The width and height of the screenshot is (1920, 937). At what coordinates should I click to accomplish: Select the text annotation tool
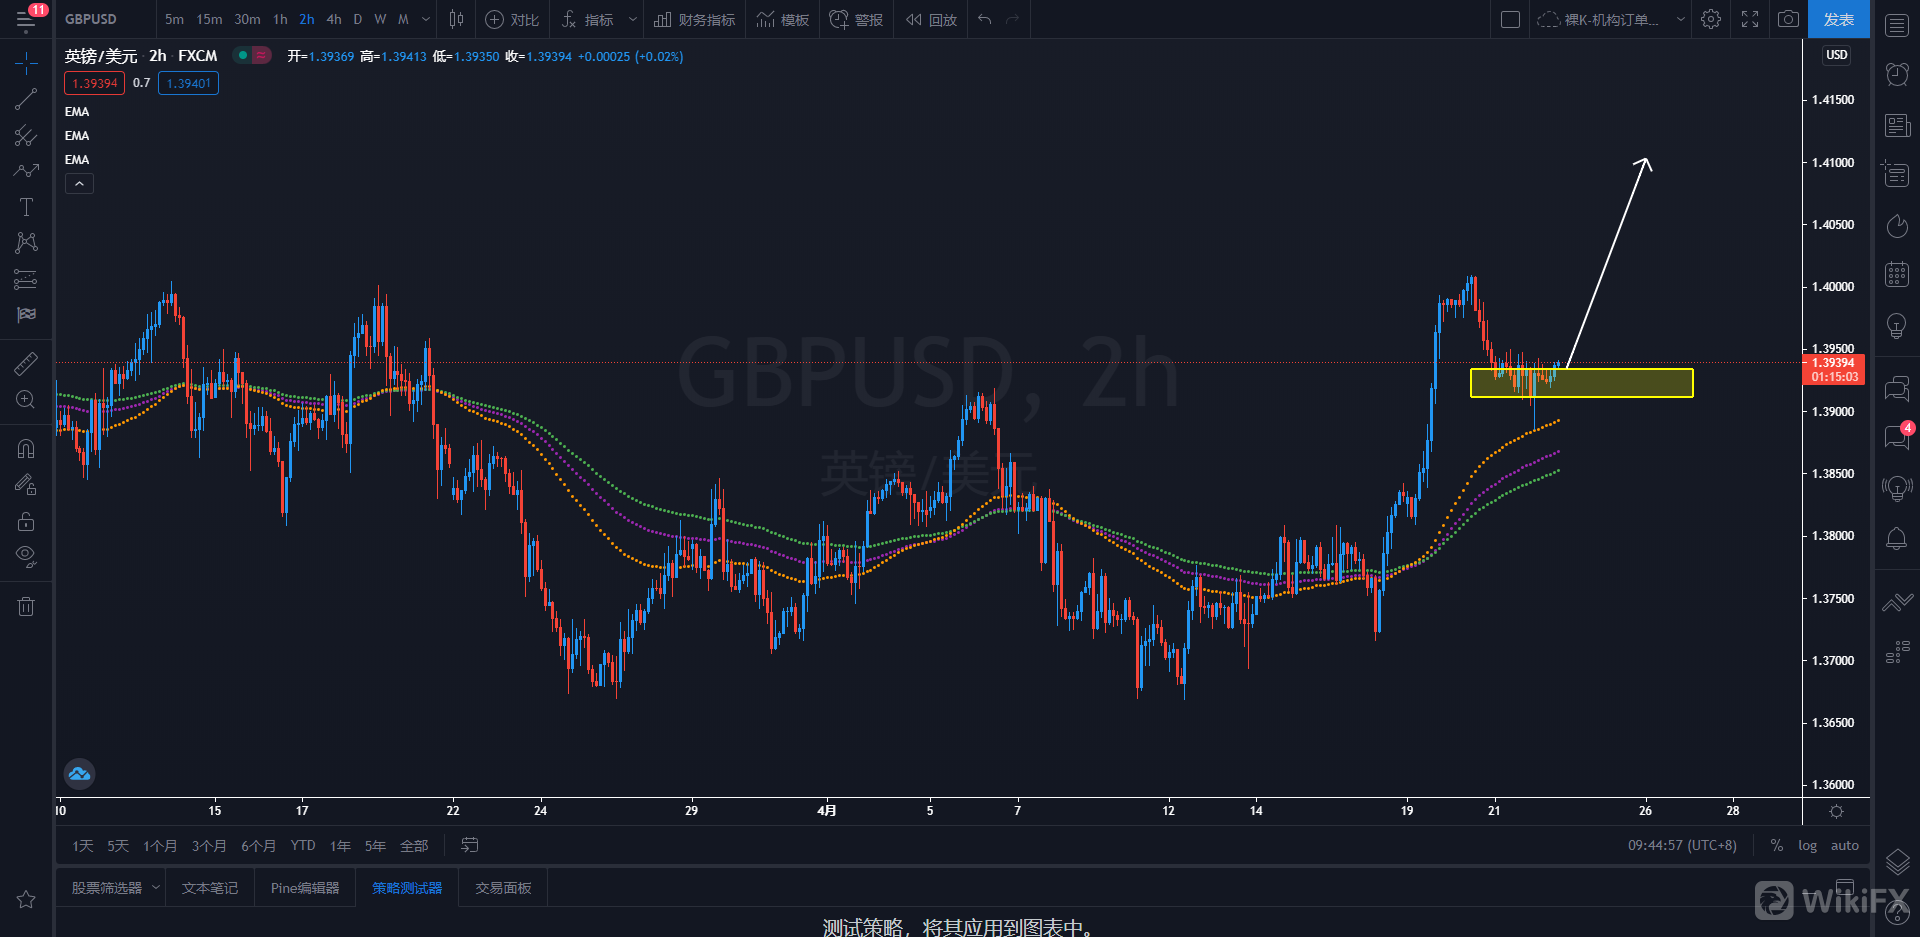pyautogui.click(x=26, y=207)
